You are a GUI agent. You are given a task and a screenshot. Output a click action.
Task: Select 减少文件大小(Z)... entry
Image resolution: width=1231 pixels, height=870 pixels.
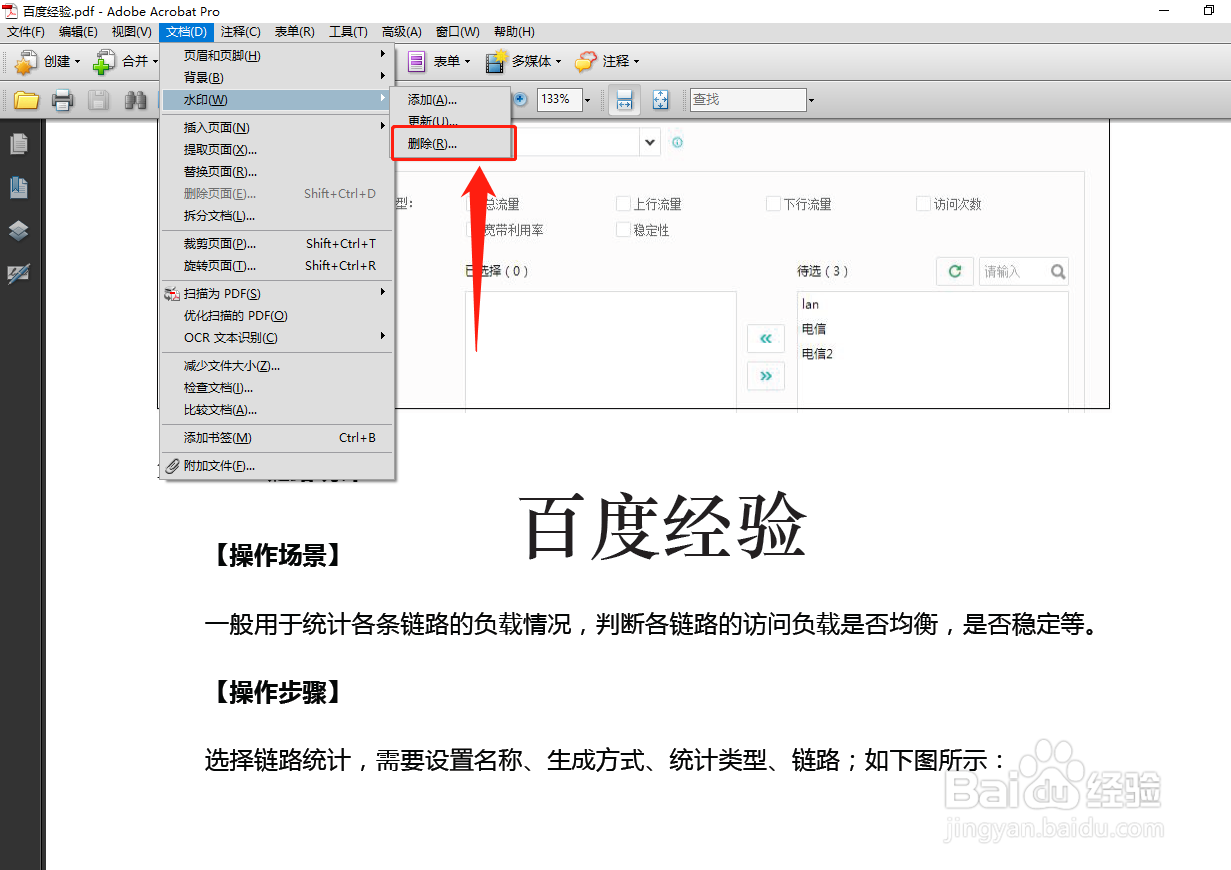pos(277,365)
